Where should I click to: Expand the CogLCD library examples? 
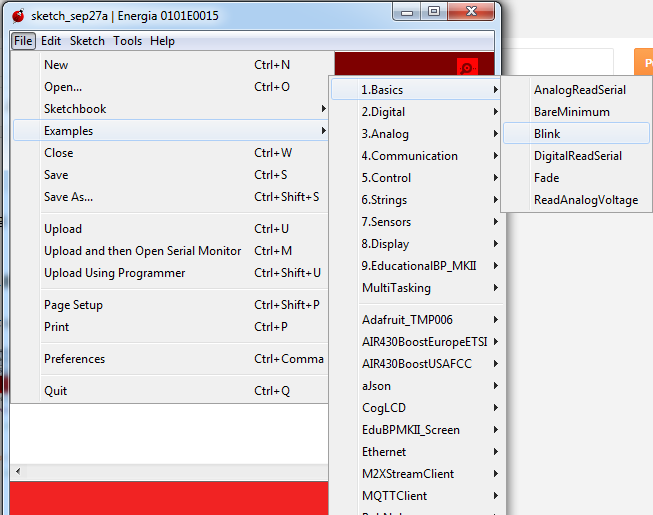[x=416, y=408]
